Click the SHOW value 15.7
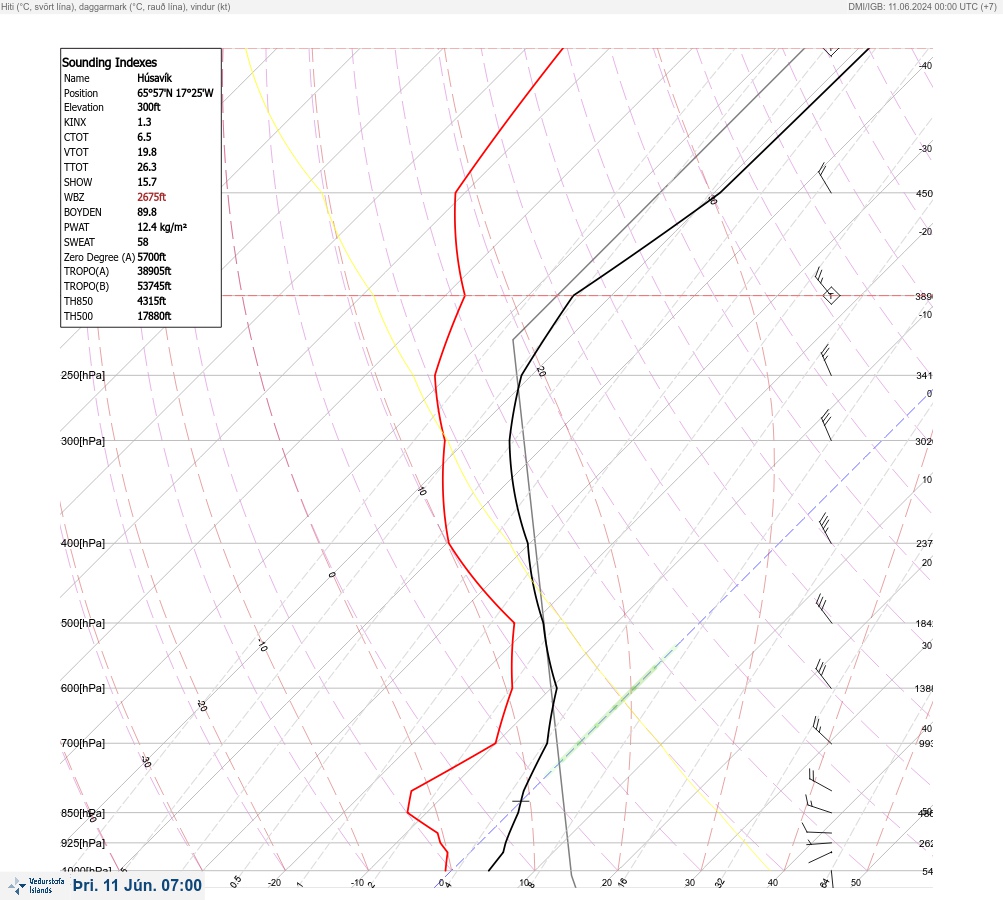Screen dimensions: 1003x900 coord(146,182)
